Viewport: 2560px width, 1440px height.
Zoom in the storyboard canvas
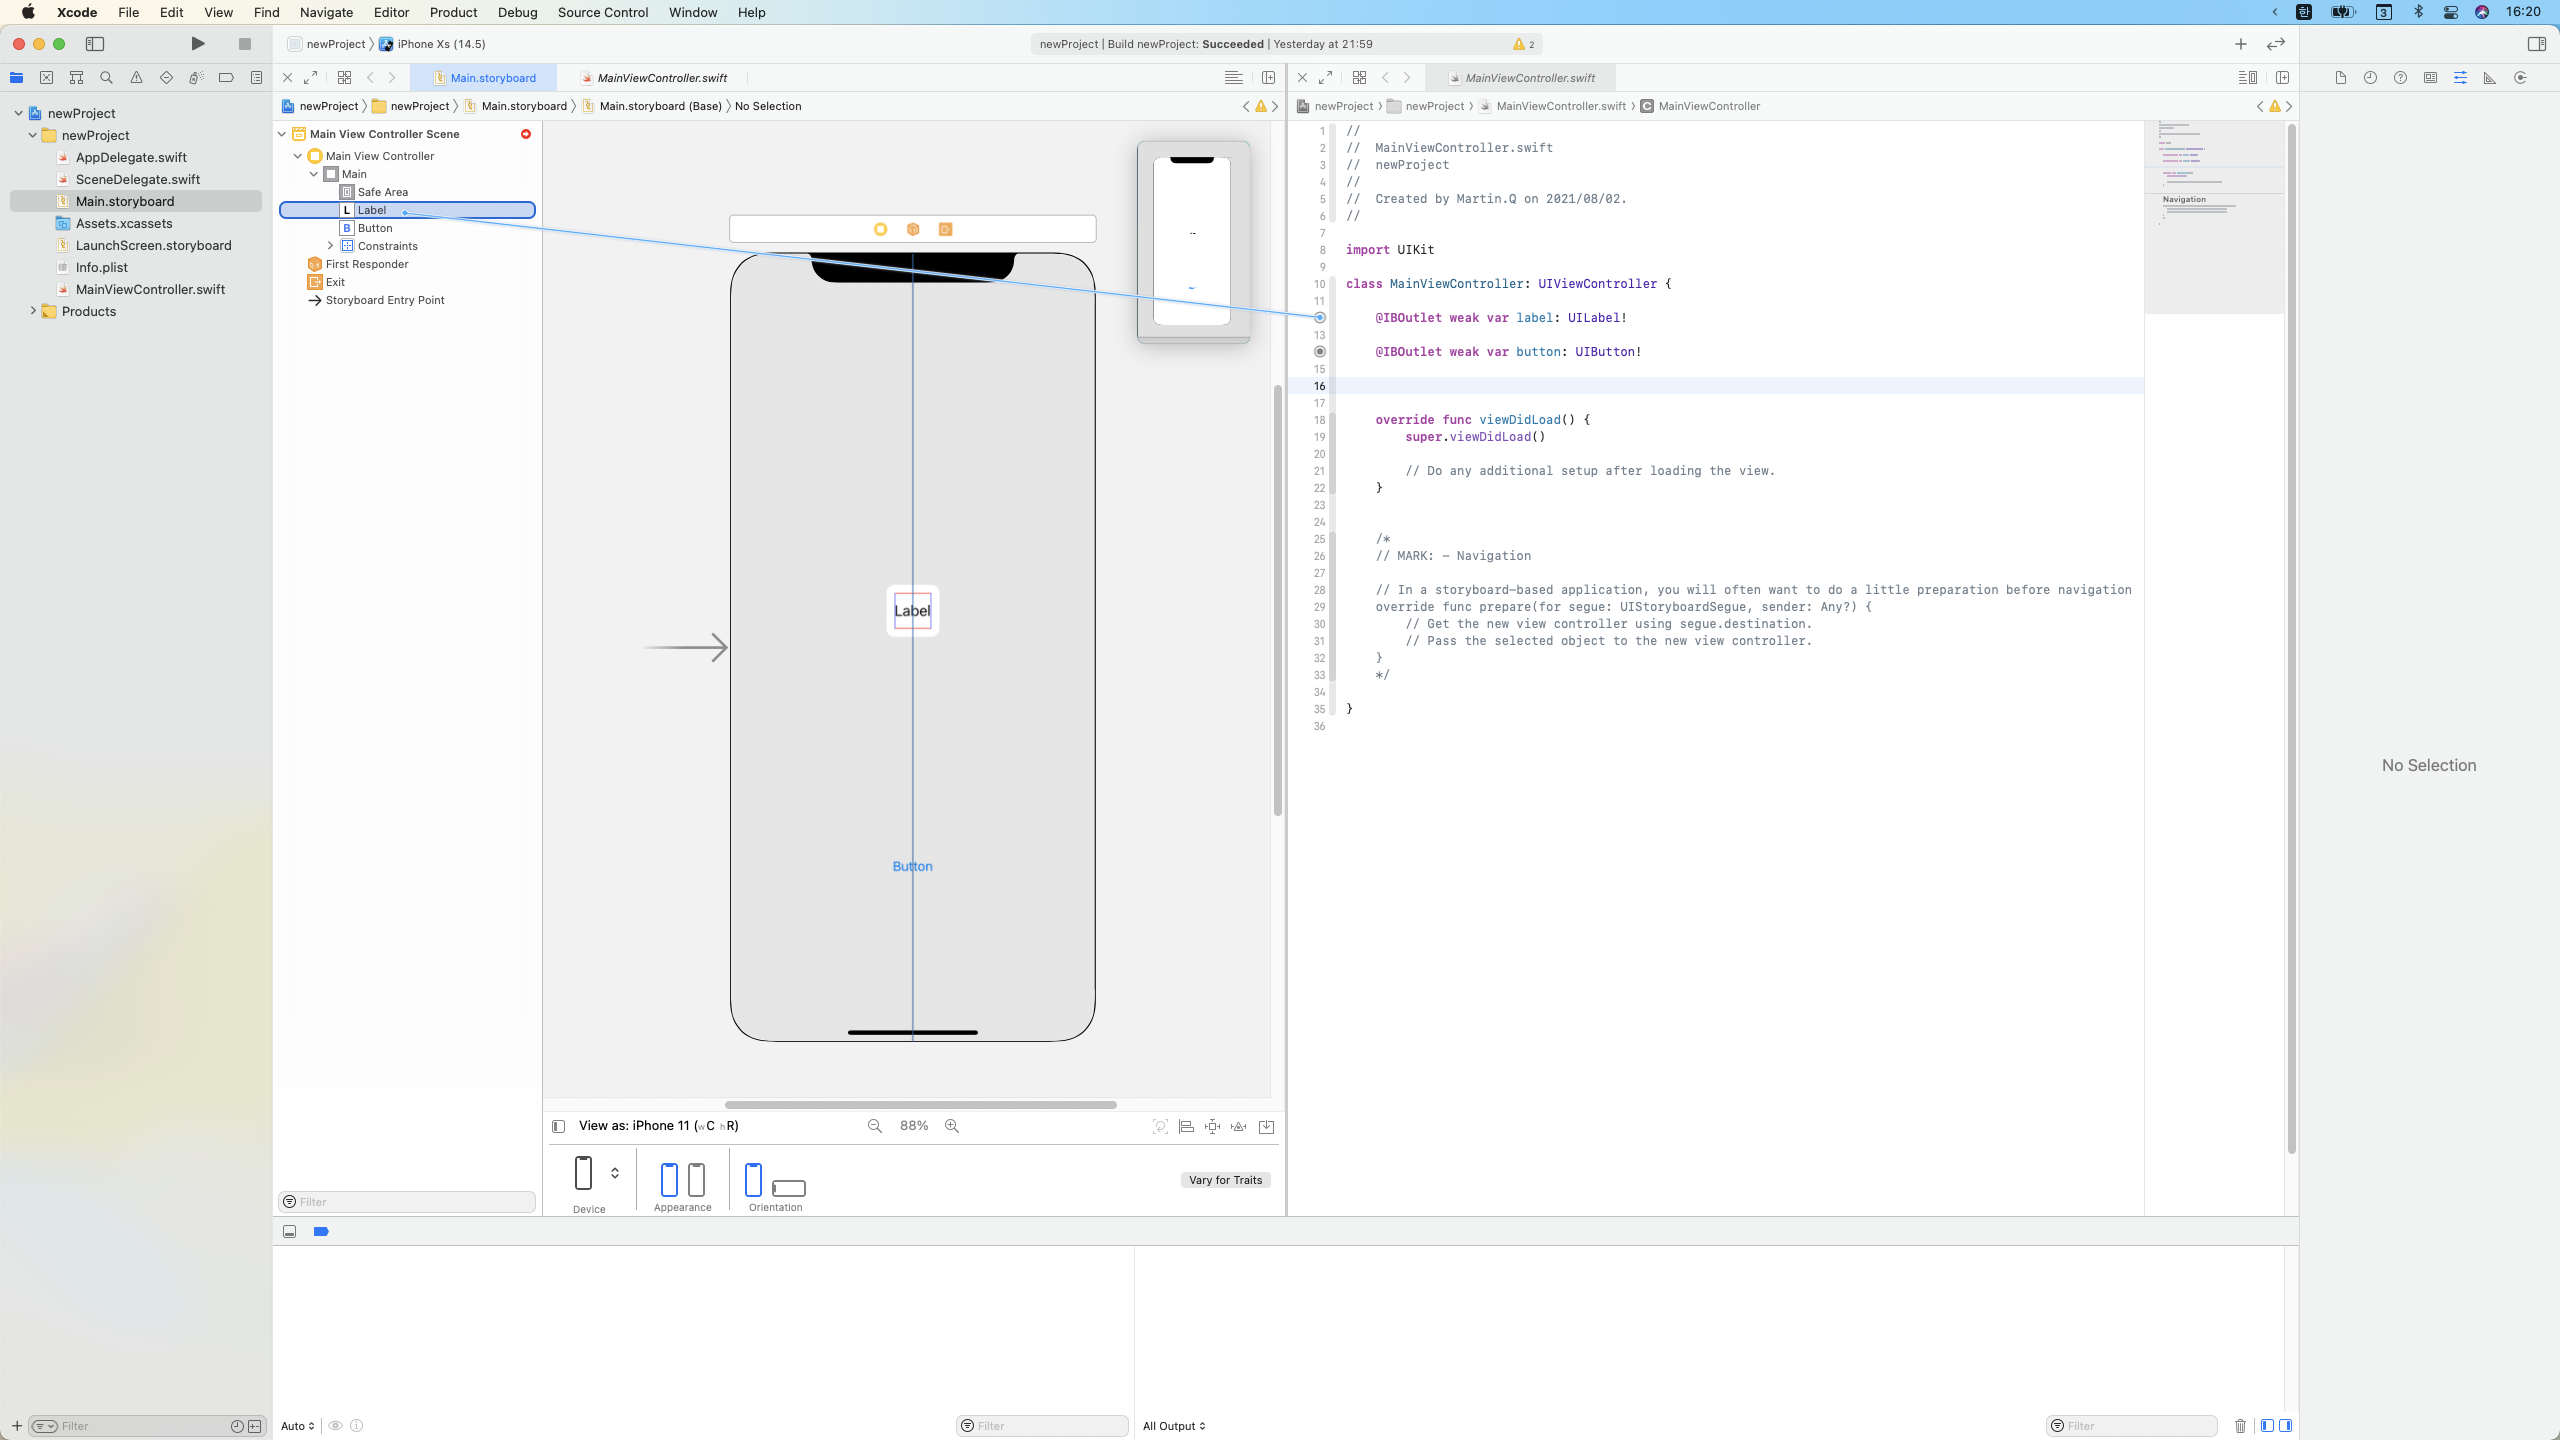coord(952,1126)
